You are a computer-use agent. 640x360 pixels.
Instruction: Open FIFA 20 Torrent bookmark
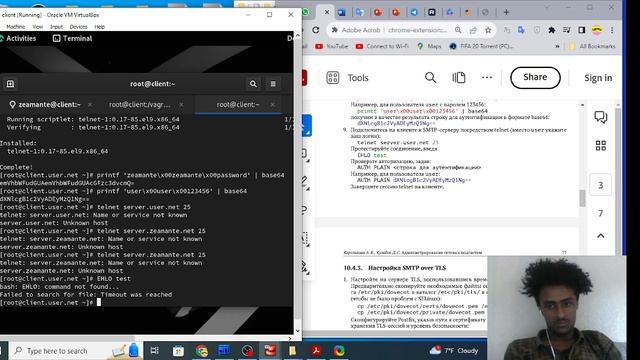[481, 46]
